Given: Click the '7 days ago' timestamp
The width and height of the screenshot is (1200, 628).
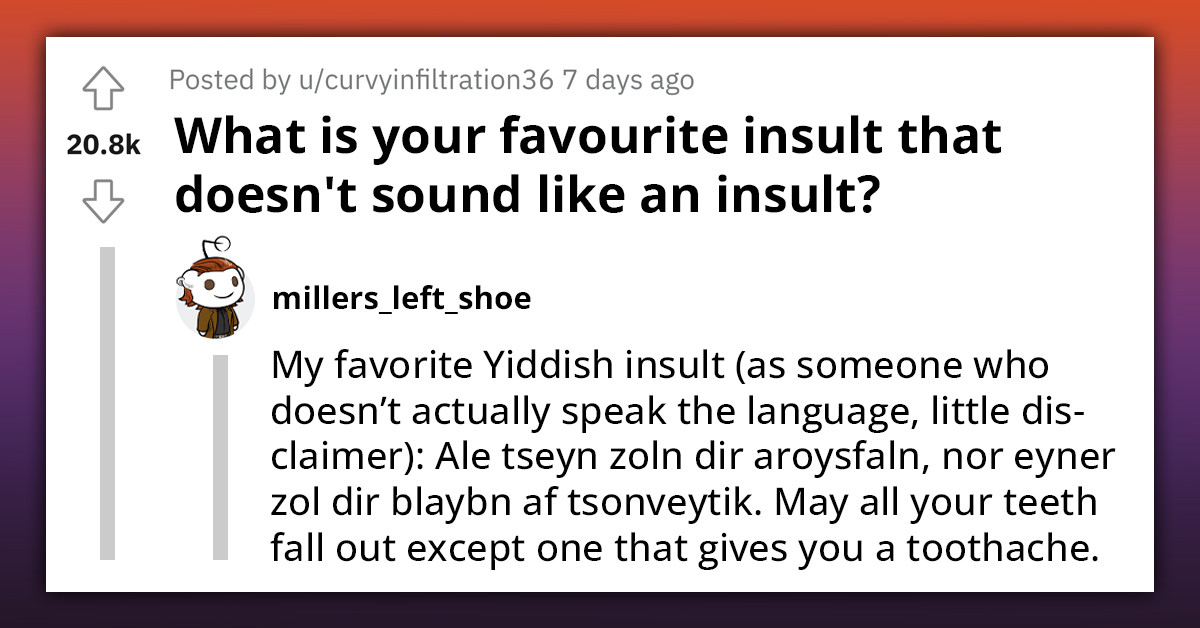Looking at the screenshot, I should pyautogui.click(x=628, y=79).
